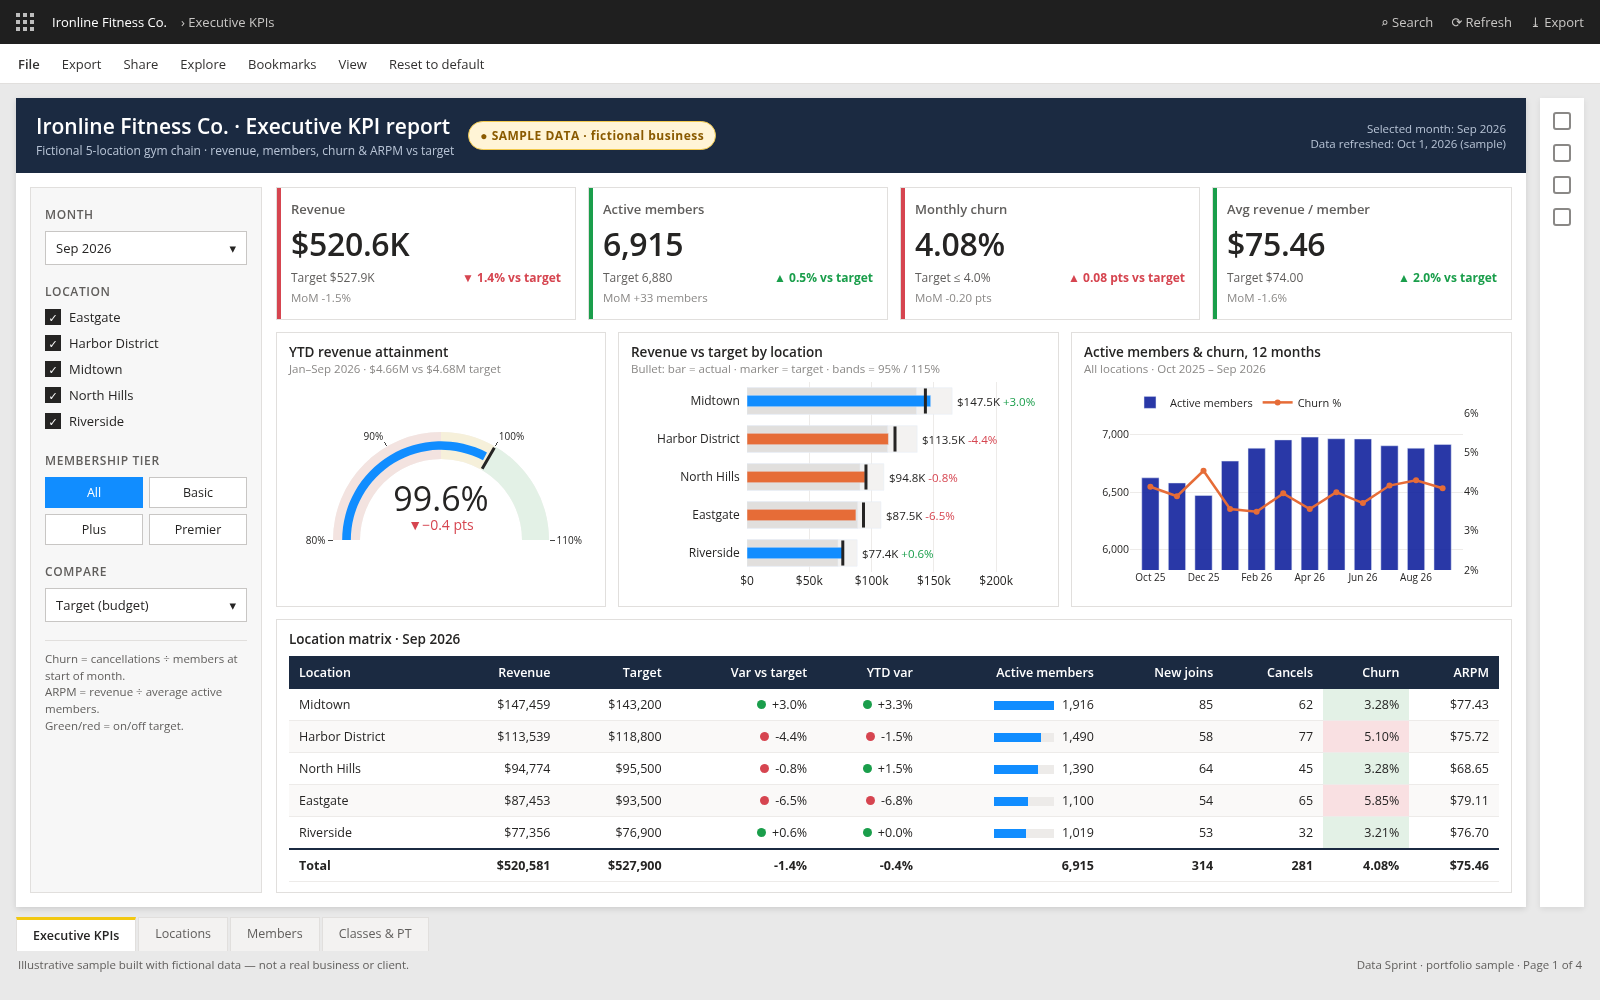Open the Explore menu
The image size is (1600, 1000).
click(x=203, y=64)
